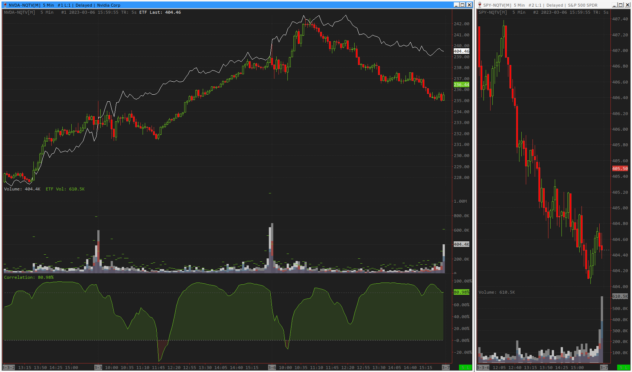Click the white 404.46 ETF price tag
Image resolution: width=632 pixels, height=372 pixels.
(461, 51)
